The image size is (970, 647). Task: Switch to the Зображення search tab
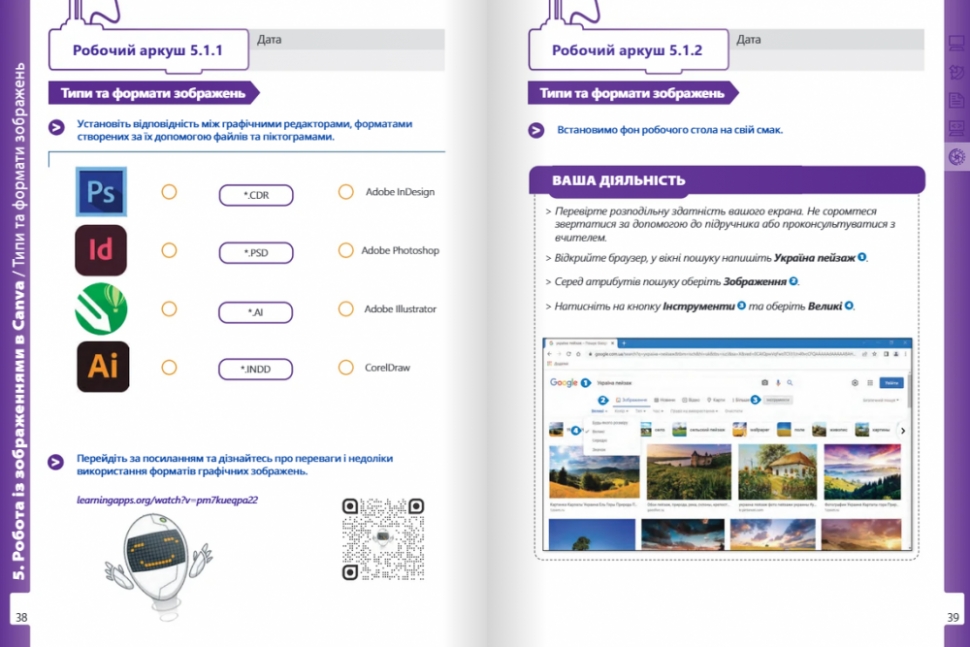[631, 400]
